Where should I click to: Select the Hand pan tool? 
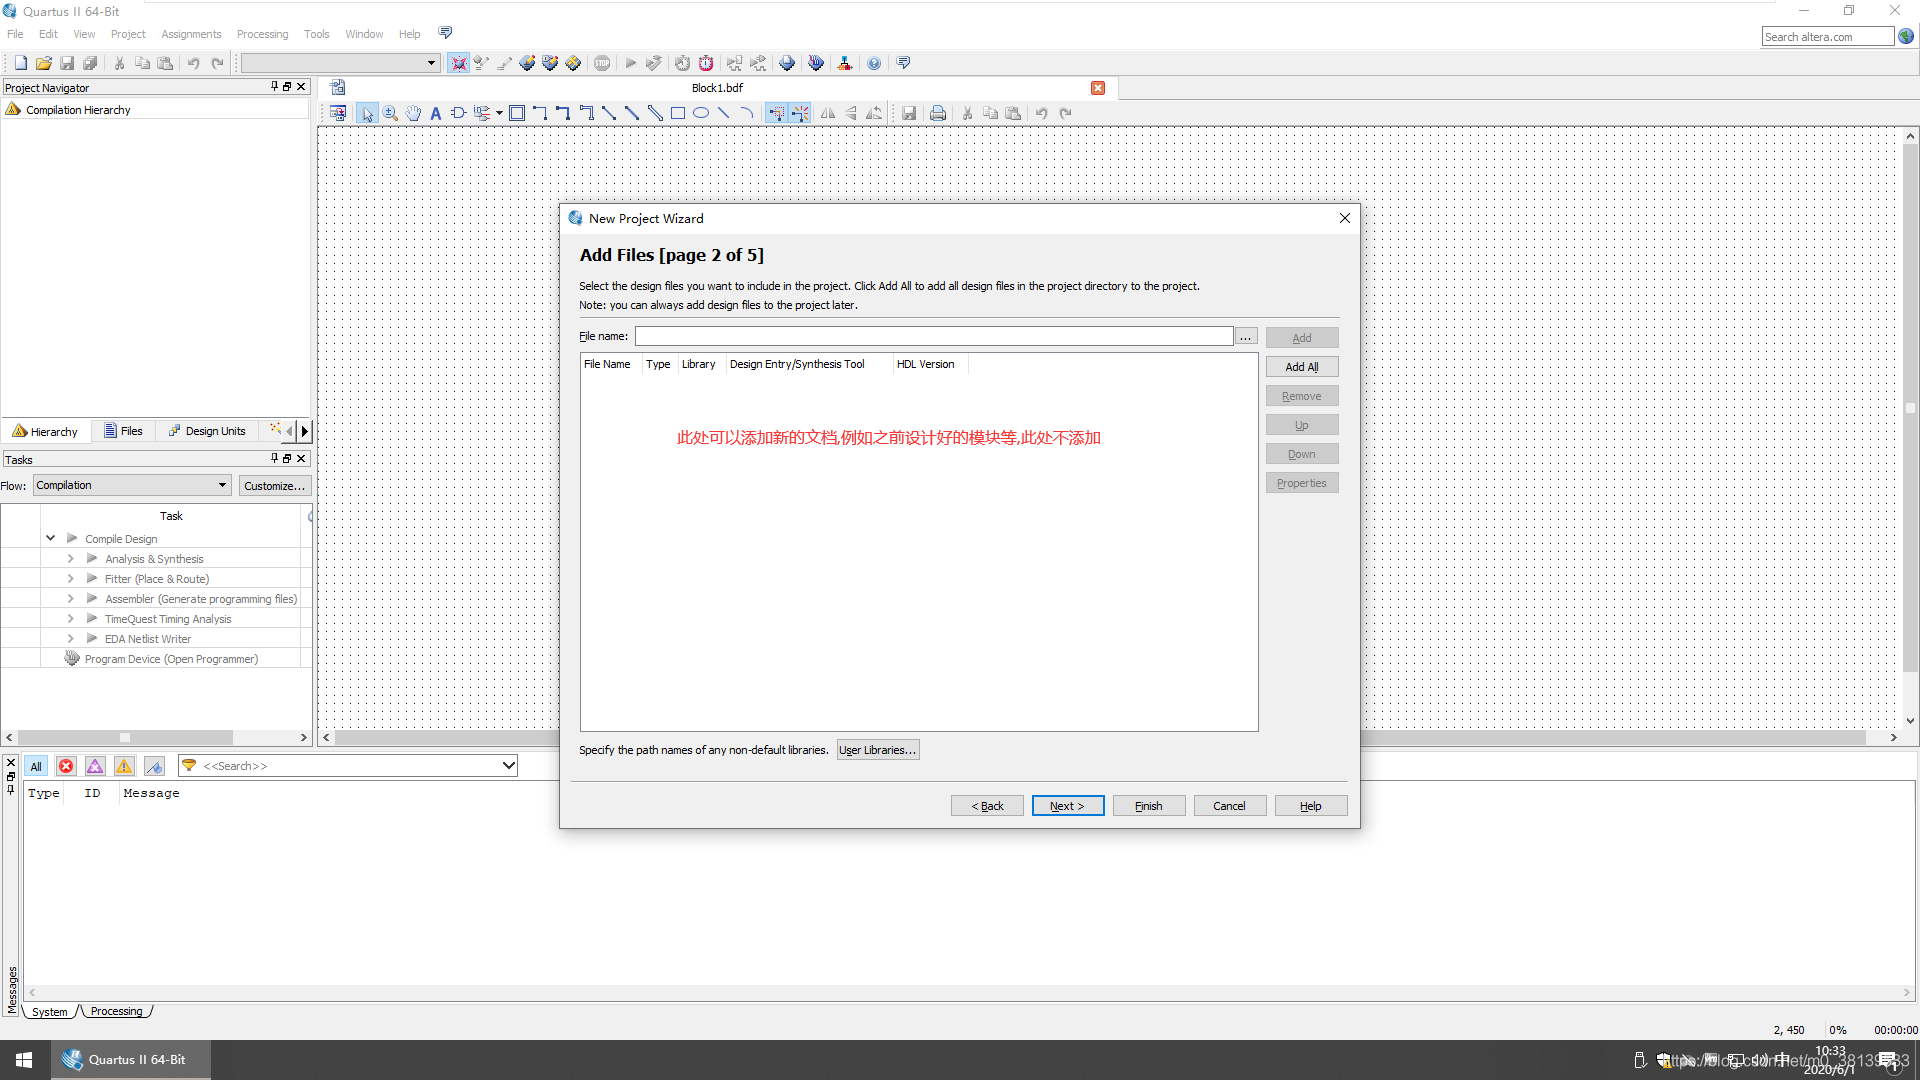(x=413, y=113)
